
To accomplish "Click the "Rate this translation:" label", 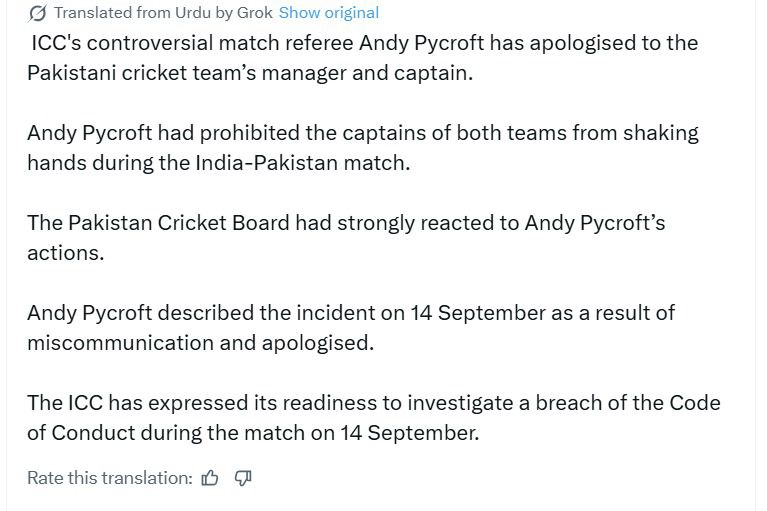I will [x=110, y=478].
